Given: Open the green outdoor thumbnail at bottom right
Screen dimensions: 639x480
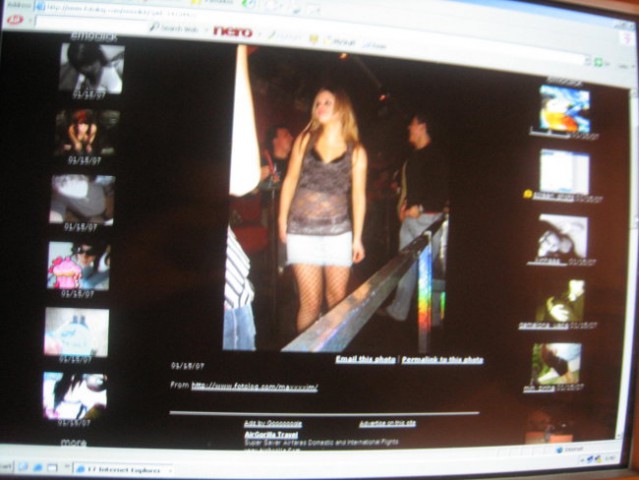Looking at the screenshot, I should pyautogui.click(x=556, y=364).
